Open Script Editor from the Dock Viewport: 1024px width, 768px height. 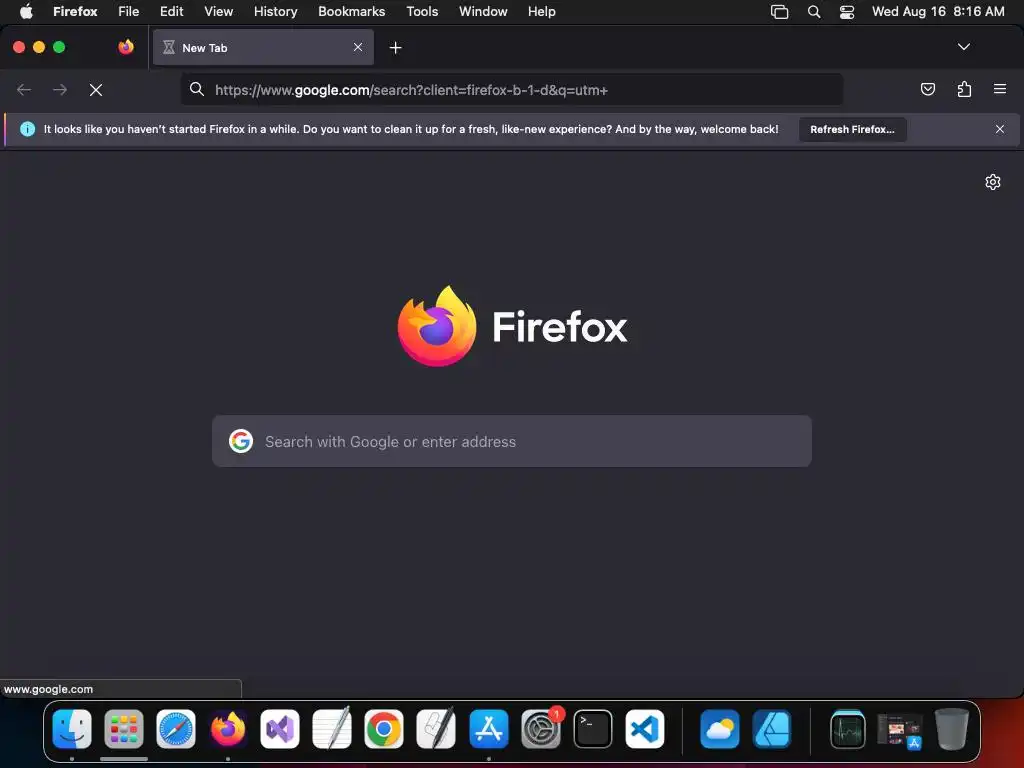pyautogui.click(x=436, y=729)
